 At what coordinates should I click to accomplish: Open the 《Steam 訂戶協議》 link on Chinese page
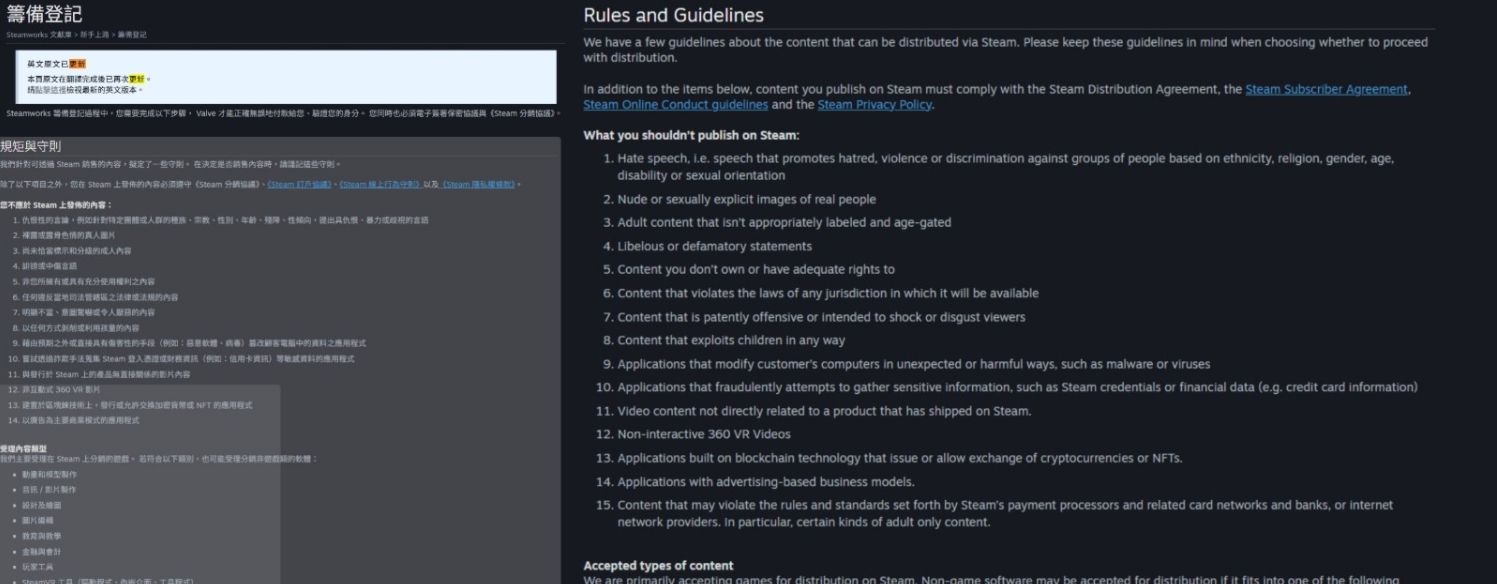[x=300, y=184]
